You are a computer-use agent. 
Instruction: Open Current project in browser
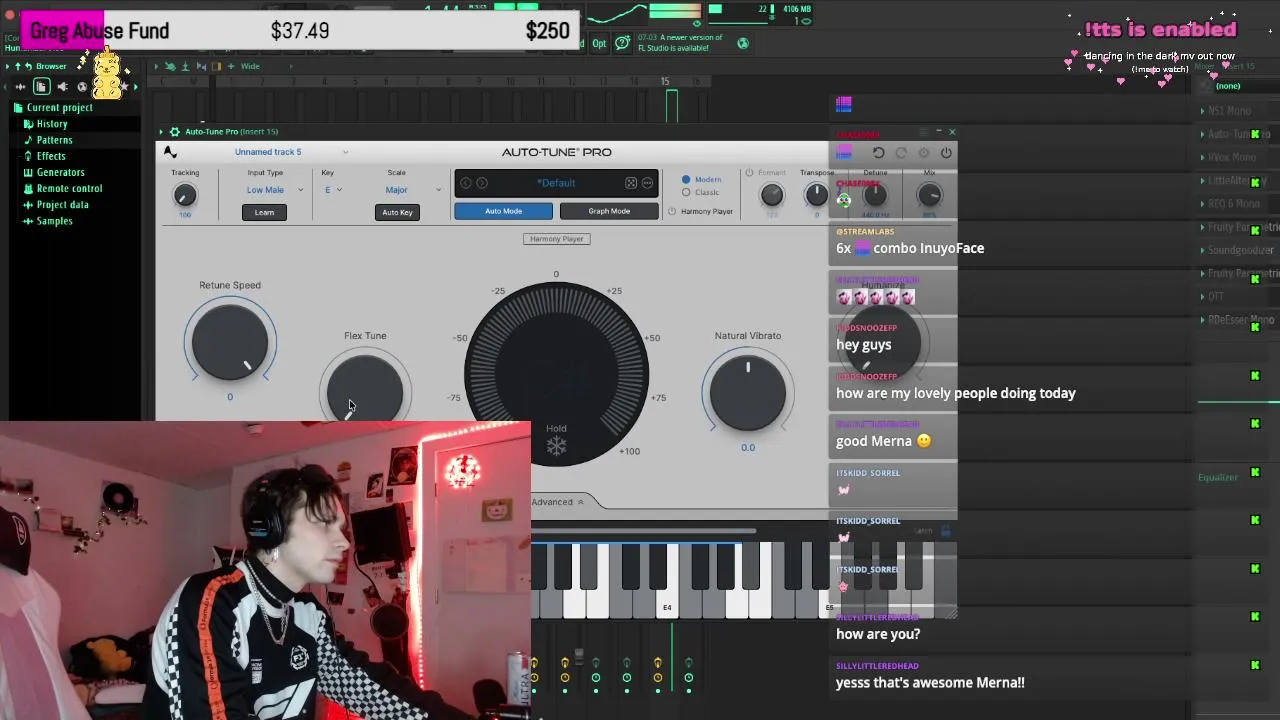pyautogui.click(x=59, y=108)
